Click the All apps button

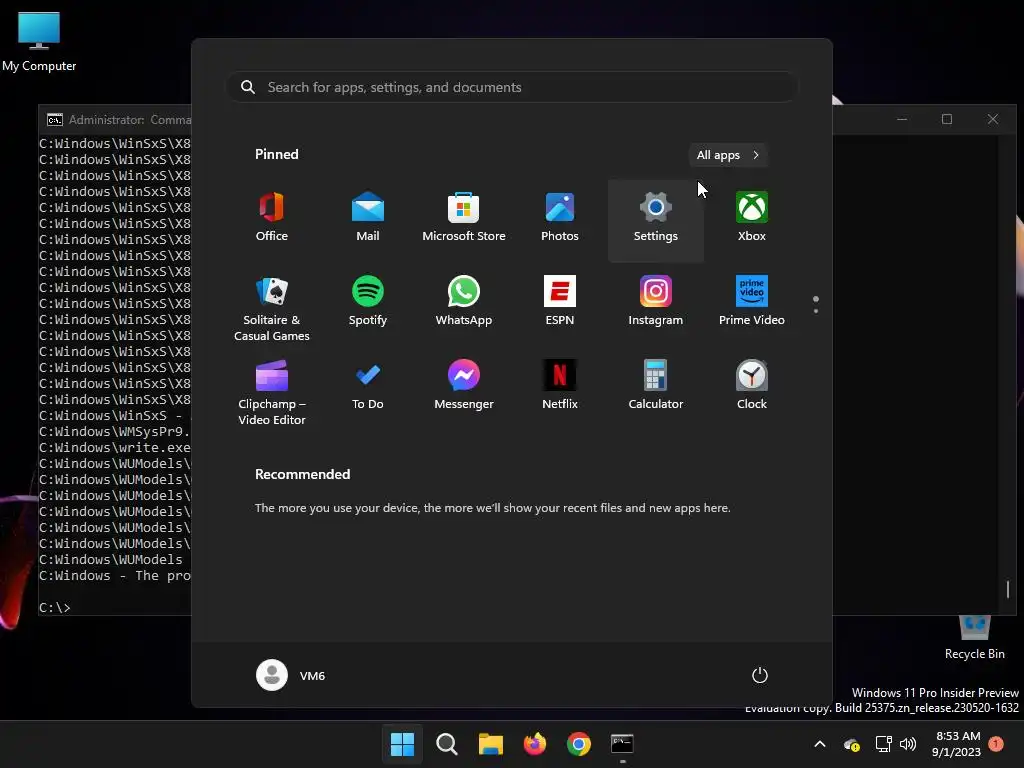click(728, 155)
